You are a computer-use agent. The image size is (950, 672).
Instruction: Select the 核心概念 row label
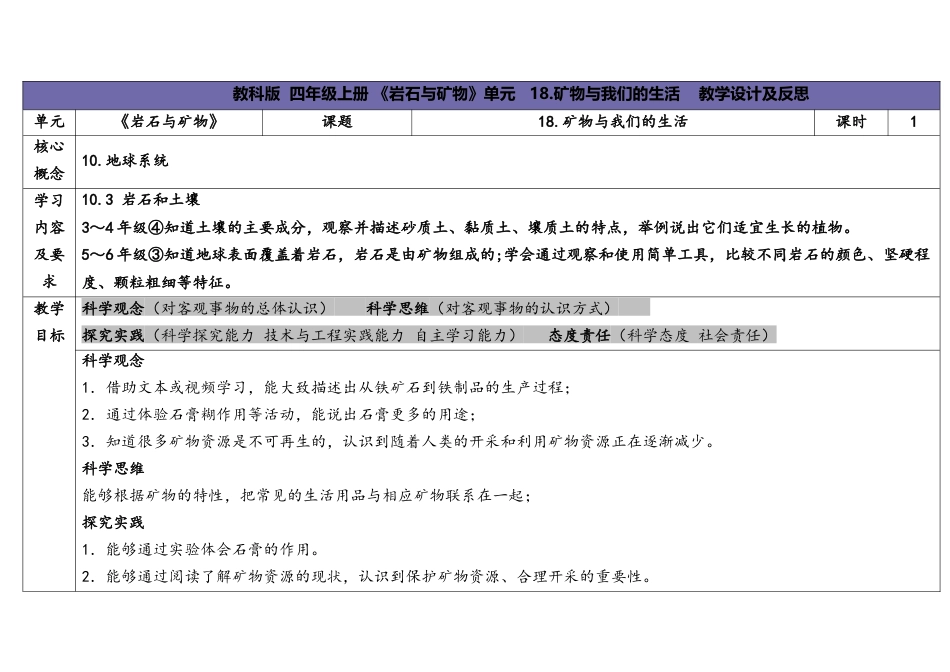pyautogui.click(x=49, y=161)
